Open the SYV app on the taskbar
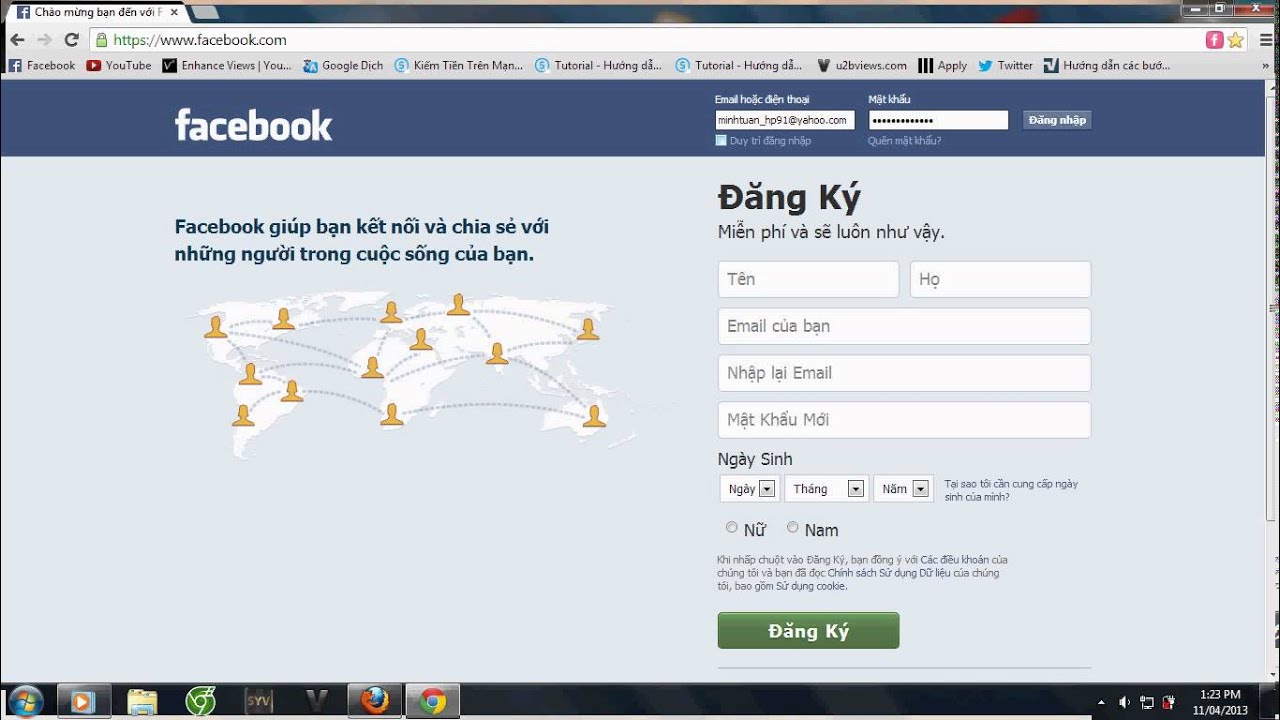Image resolution: width=1280 pixels, height=720 pixels. pyautogui.click(x=259, y=702)
